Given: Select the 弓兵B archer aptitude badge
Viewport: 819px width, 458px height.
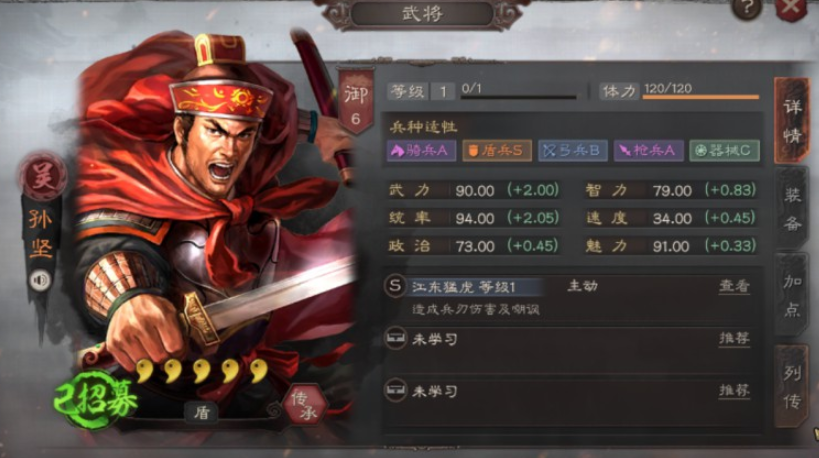Looking at the screenshot, I should point(572,150).
